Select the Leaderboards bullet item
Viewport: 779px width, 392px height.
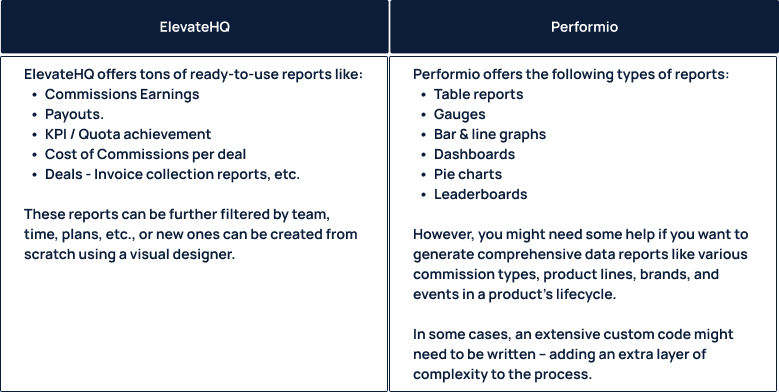point(480,194)
